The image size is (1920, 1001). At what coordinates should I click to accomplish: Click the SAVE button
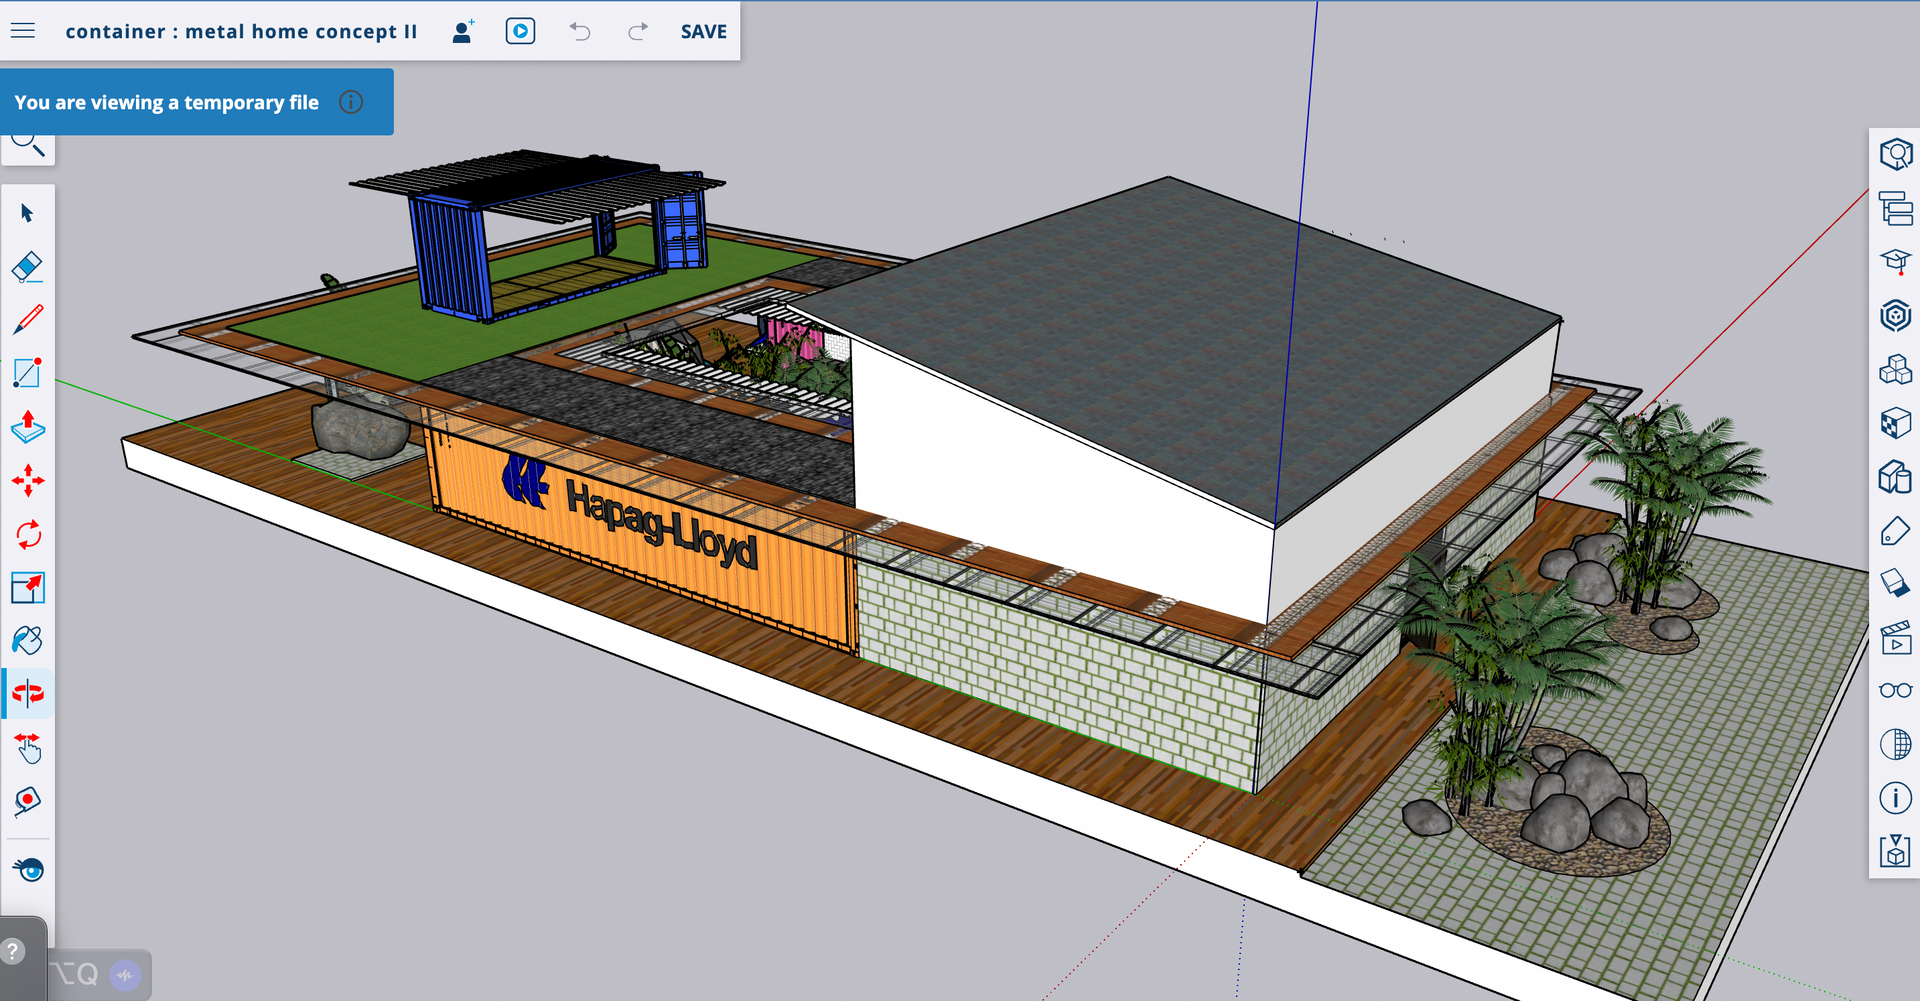(x=703, y=32)
